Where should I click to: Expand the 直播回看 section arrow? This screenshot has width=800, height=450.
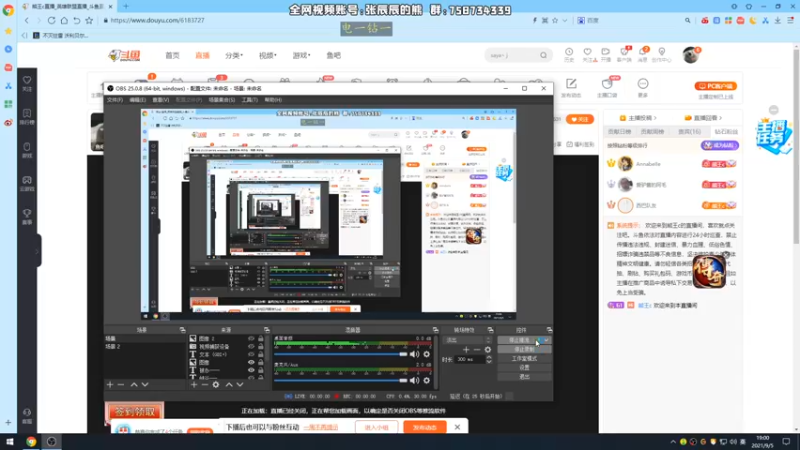click(720, 118)
